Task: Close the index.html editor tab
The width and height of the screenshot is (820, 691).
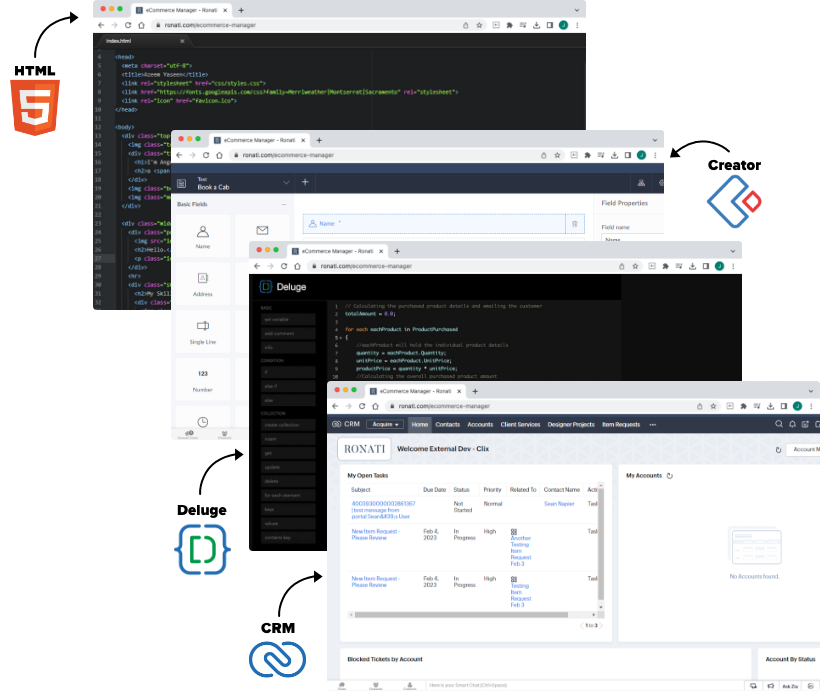Action: [x=182, y=41]
